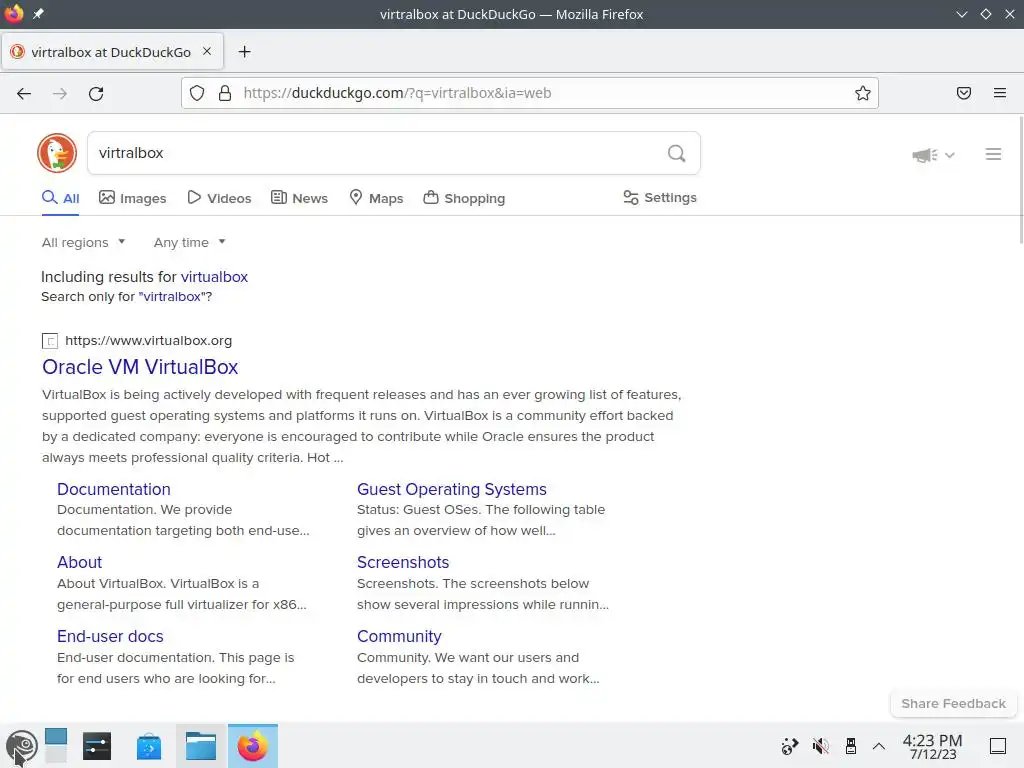Expand hidden system tray icons
The image size is (1024, 768).
click(879, 746)
